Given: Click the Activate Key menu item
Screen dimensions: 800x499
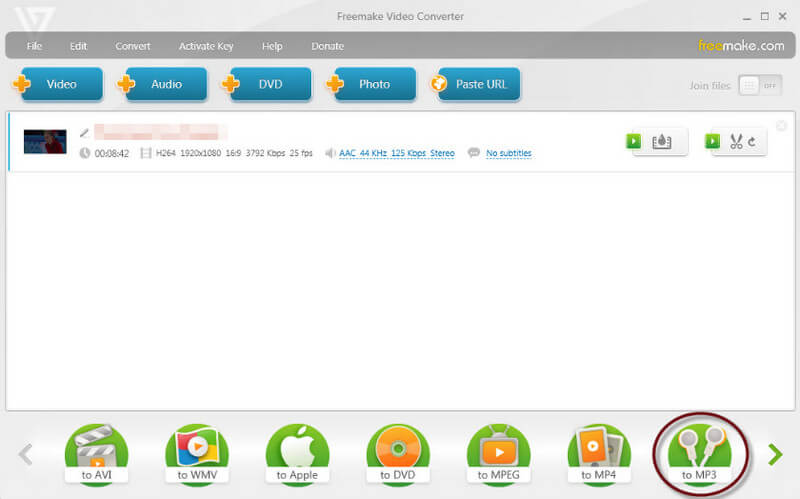Looking at the screenshot, I should (206, 46).
